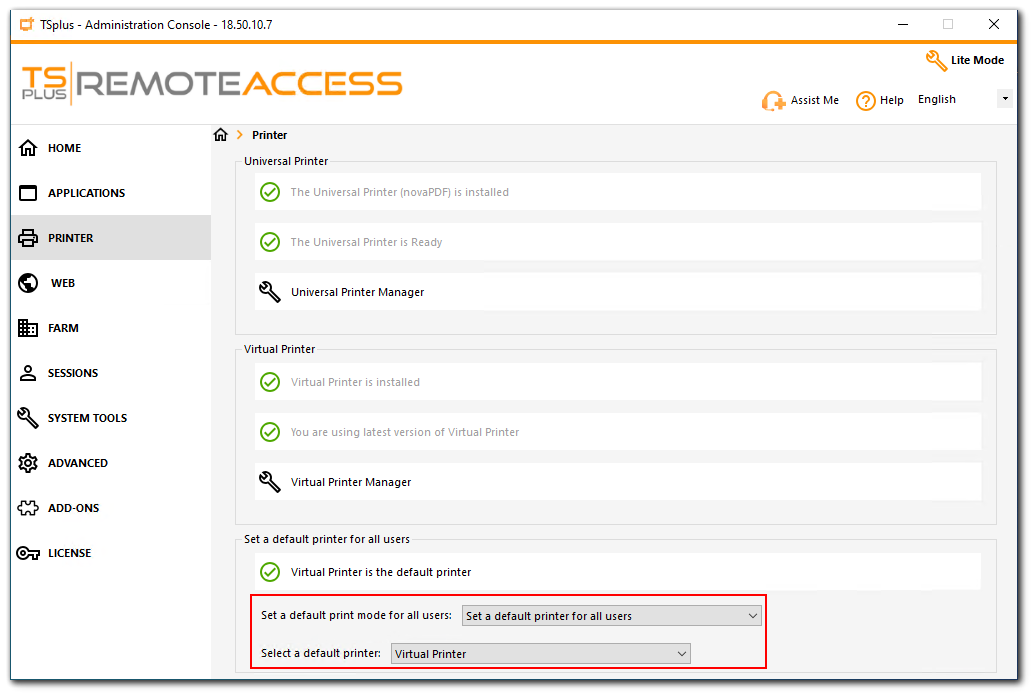
Task: Open the default print mode dropdown
Action: (611, 615)
